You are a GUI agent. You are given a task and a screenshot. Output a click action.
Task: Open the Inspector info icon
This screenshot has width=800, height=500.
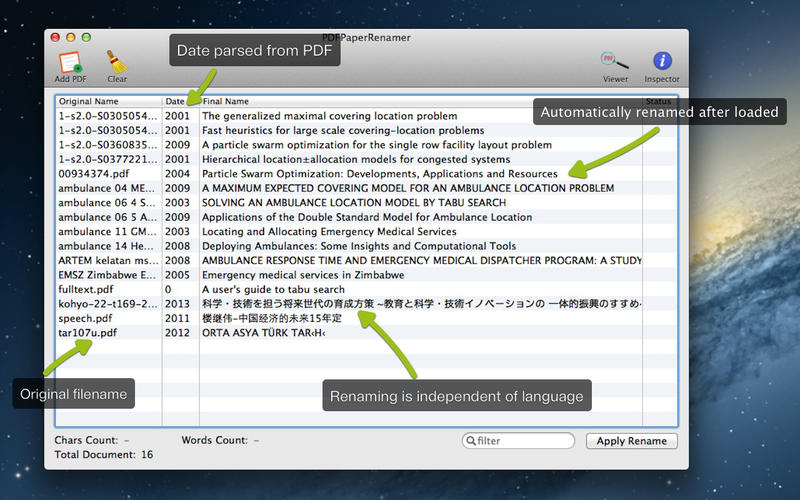662,61
